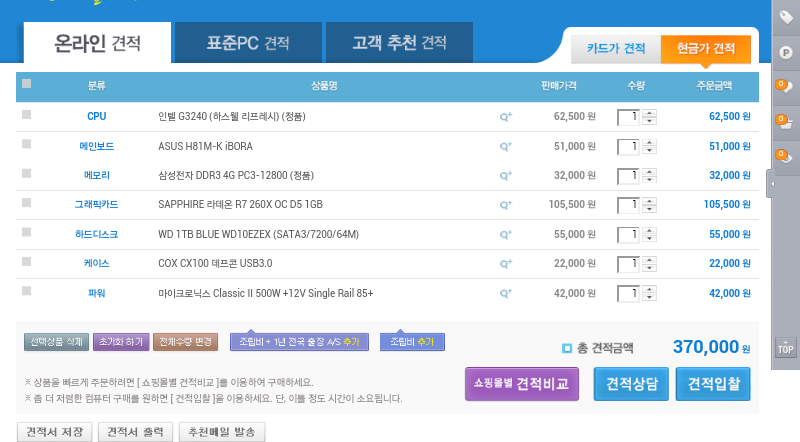Check the 메모리 row checkbox
This screenshot has height=442, width=800.
tap(27, 174)
